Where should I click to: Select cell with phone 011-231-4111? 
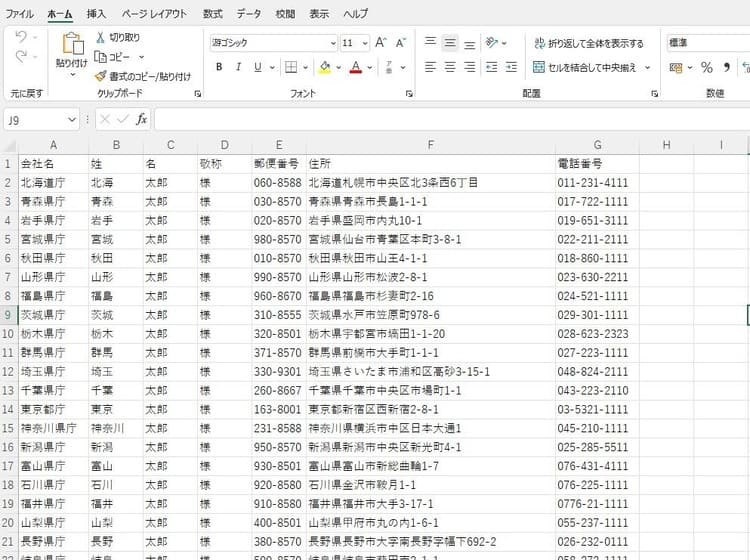coord(597,183)
